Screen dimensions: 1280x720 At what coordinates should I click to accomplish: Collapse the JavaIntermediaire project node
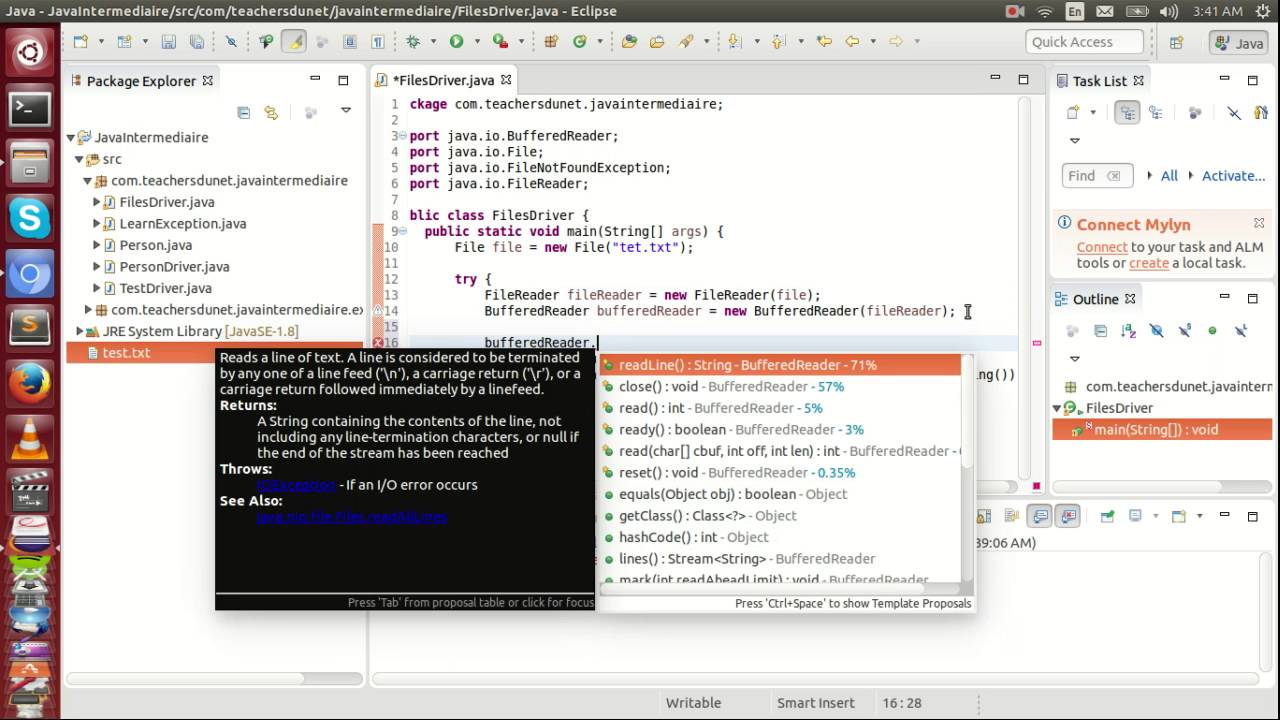coord(72,138)
